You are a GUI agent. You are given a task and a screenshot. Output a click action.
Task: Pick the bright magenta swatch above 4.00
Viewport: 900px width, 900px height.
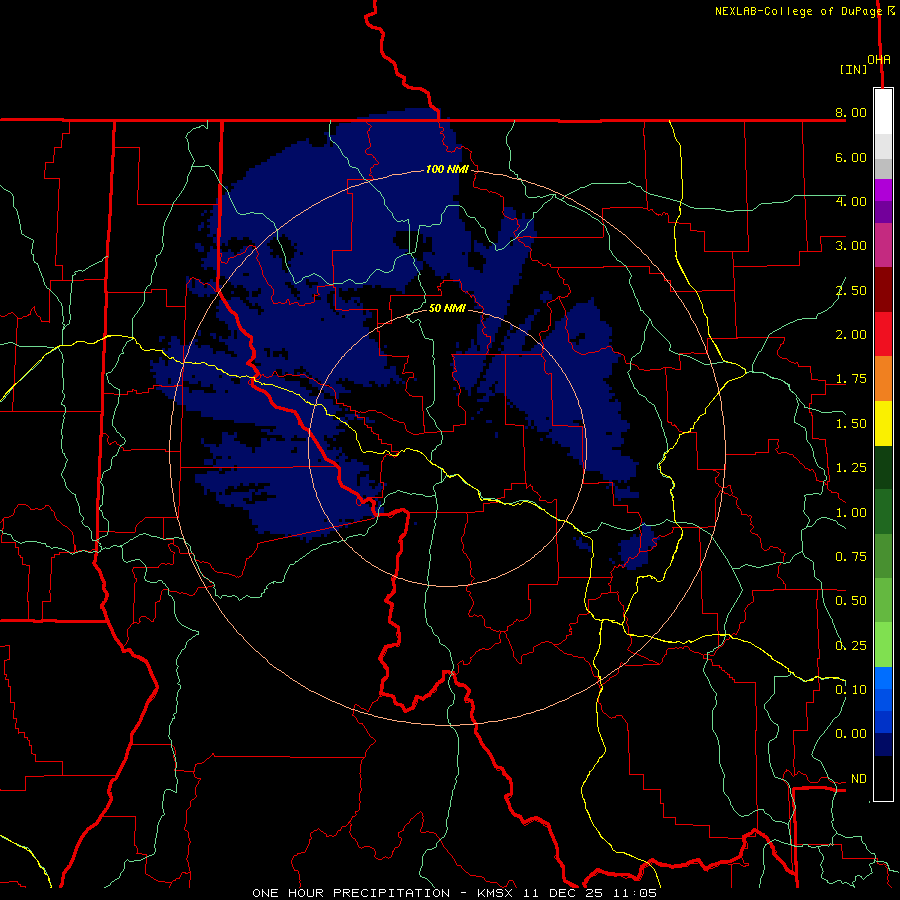(883, 190)
